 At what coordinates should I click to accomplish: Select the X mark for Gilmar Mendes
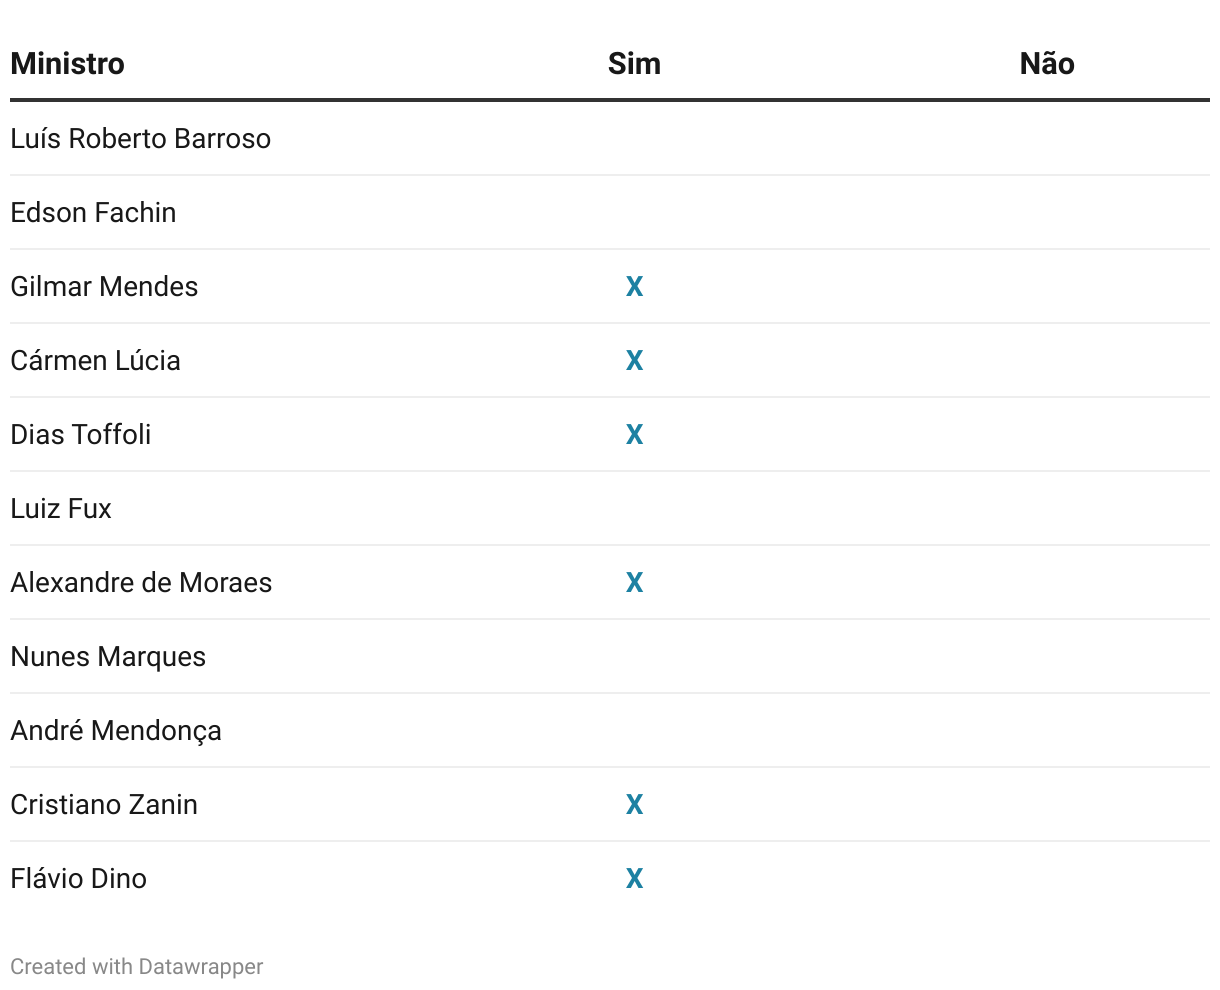tap(634, 287)
